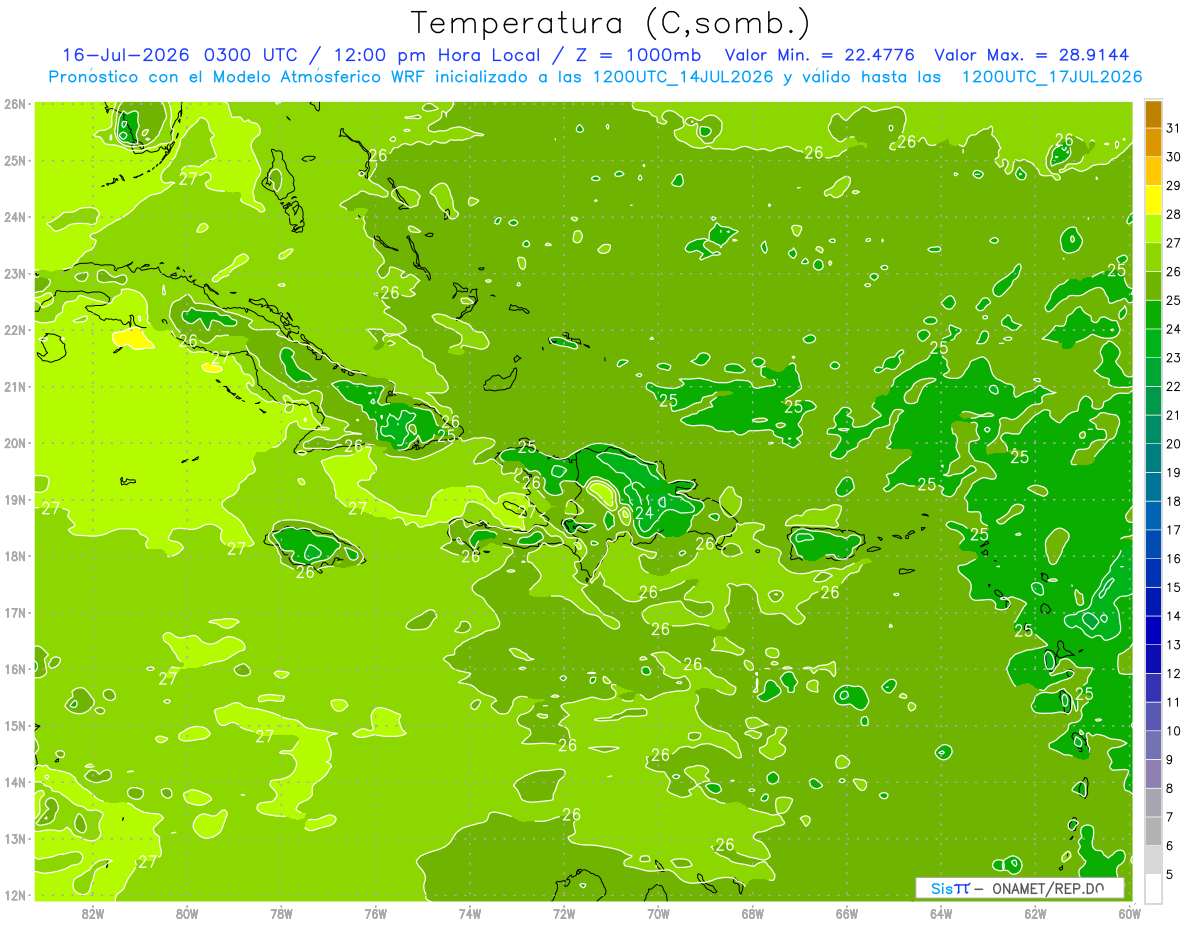Click the "76W" longitude axis label
Viewport: 1200px width, 927px height.
point(376,913)
